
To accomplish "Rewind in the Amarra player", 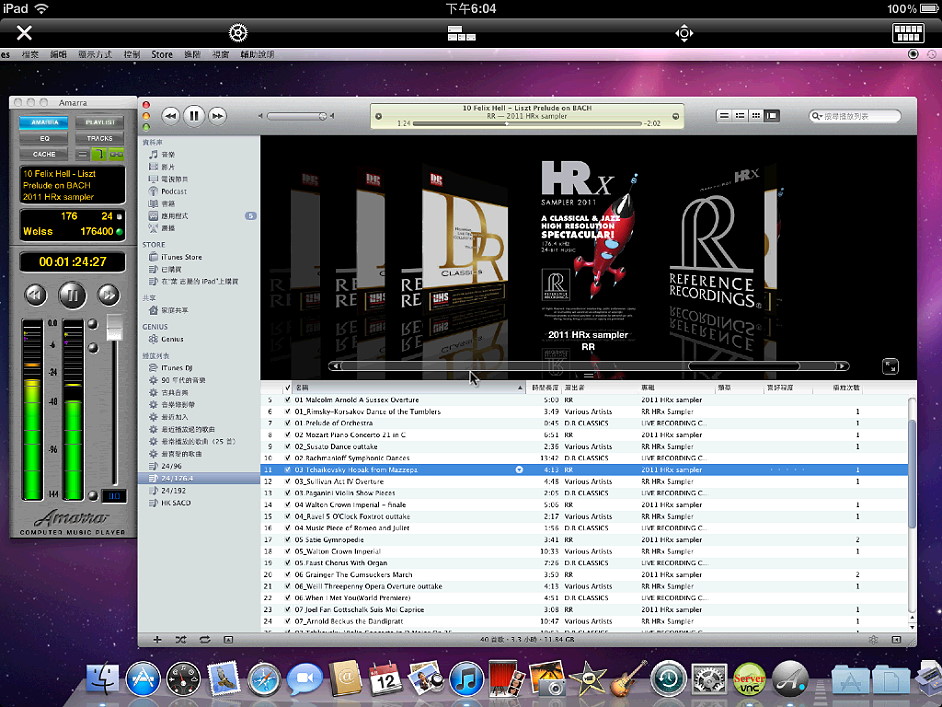I will (35, 294).
